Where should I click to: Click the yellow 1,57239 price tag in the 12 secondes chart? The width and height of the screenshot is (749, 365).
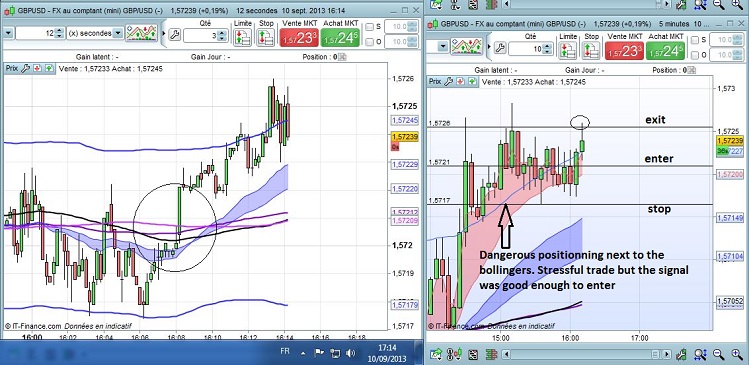(x=405, y=137)
